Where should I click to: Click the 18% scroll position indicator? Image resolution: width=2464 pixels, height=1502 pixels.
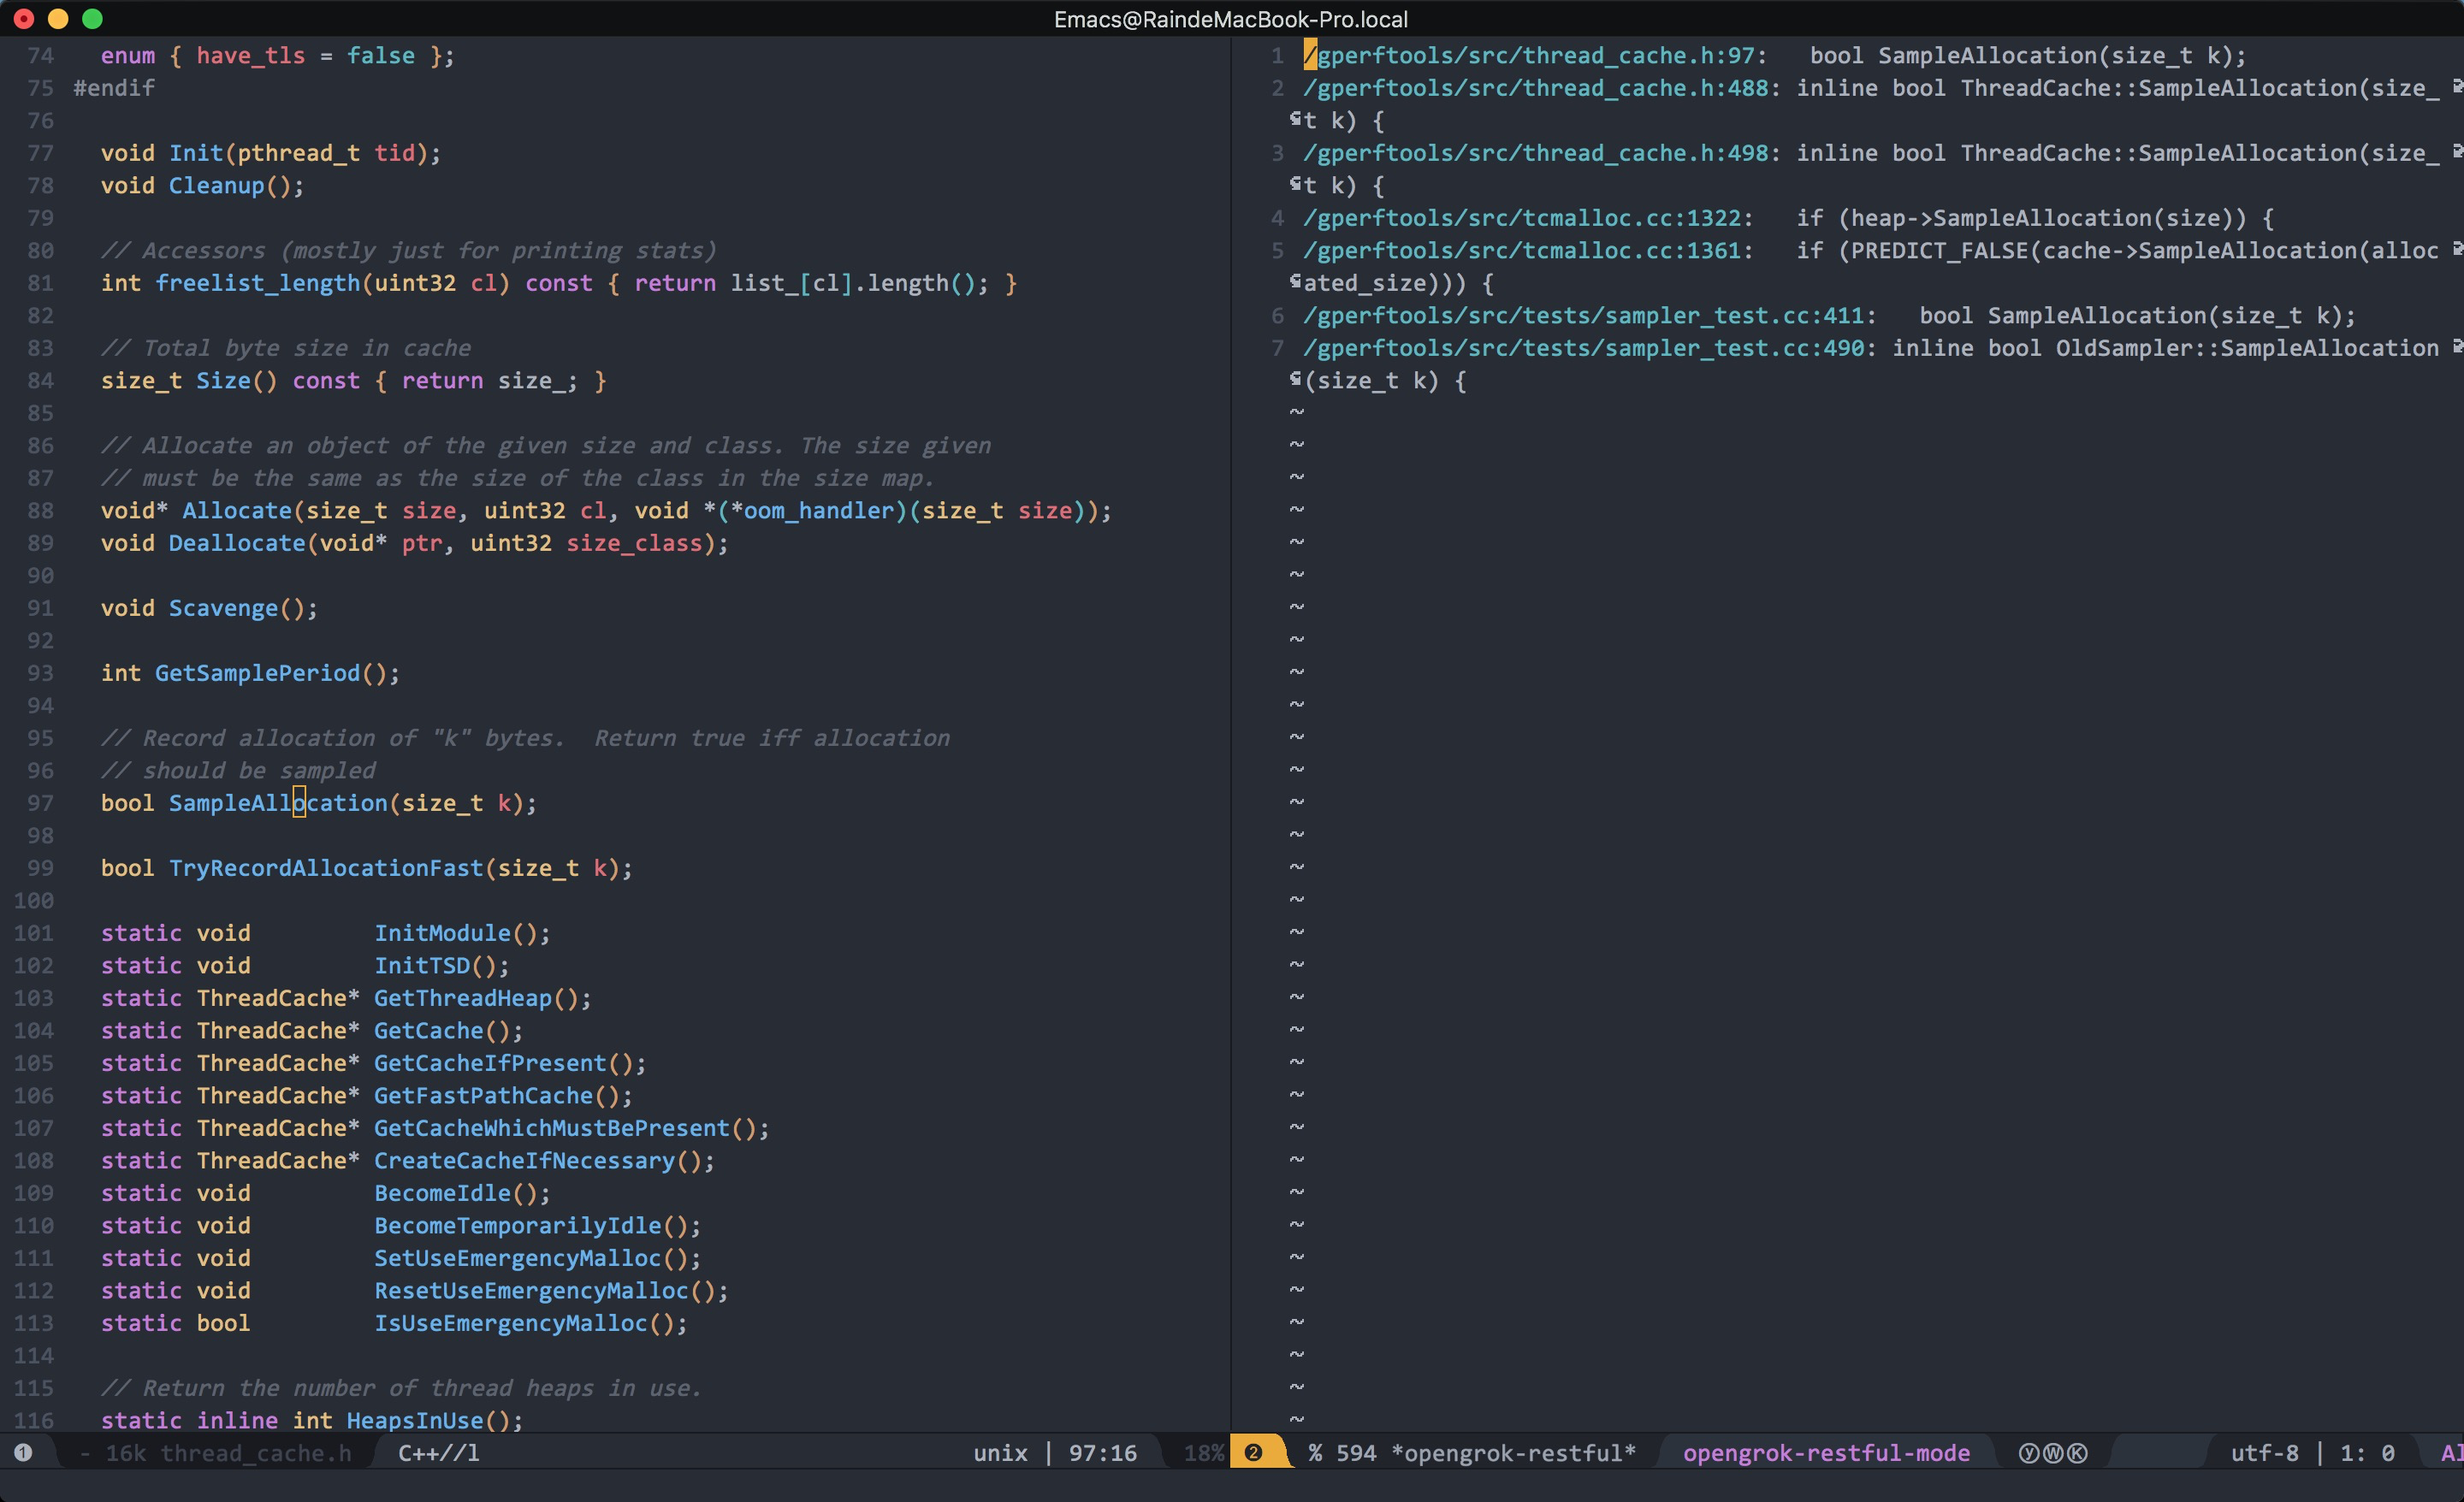(1203, 1453)
